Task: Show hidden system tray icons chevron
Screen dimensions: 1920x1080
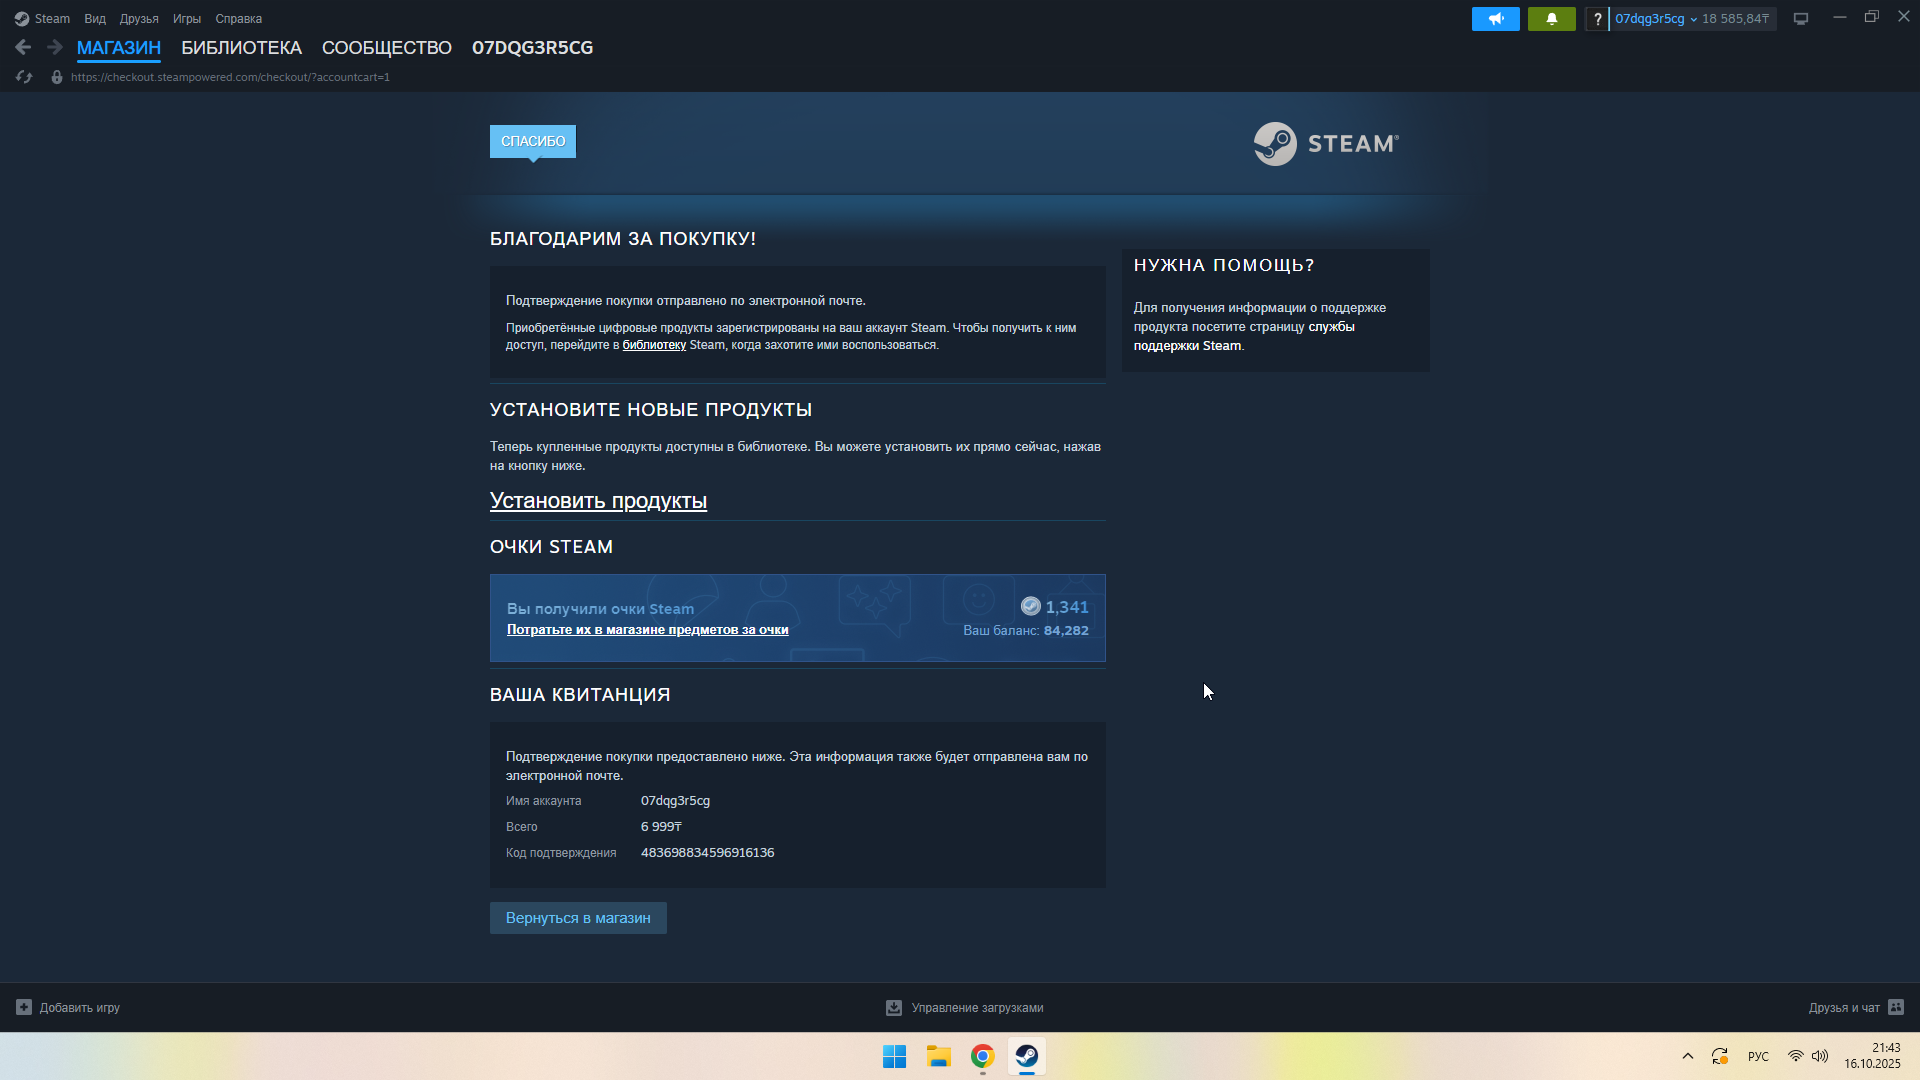Action: pyautogui.click(x=1688, y=1056)
